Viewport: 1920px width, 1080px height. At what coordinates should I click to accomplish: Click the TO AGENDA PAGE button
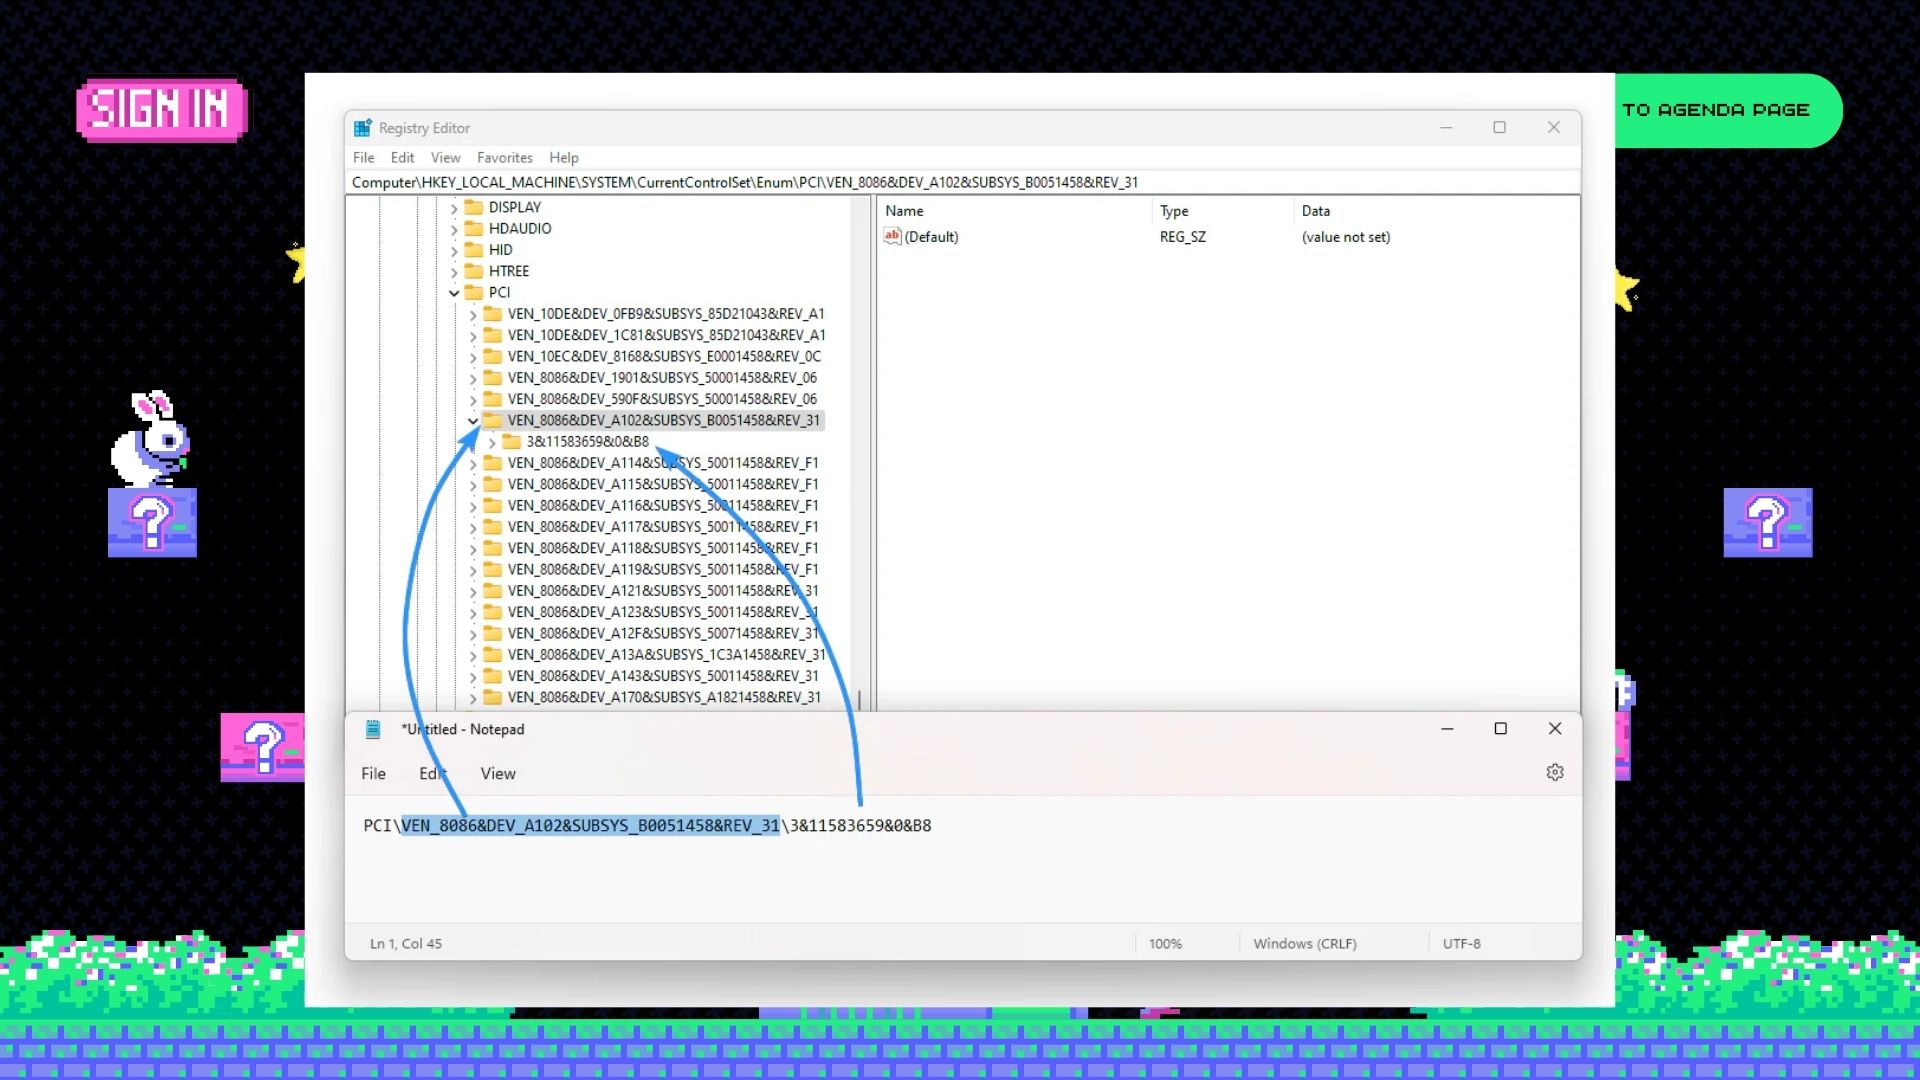coord(1728,110)
